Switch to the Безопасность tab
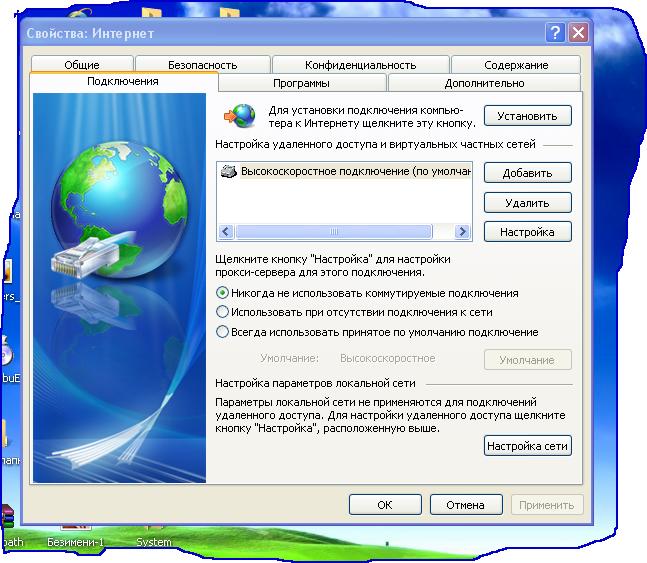Viewport: 647px width, 563px height. (x=202, y=65)
